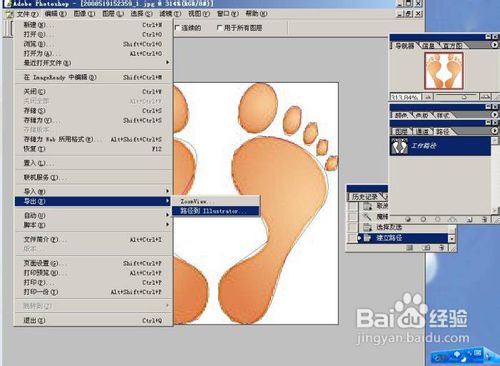Select 置入 (Place) menu entry
This screenshot has width=500, height=366.
tap(93, 163)
